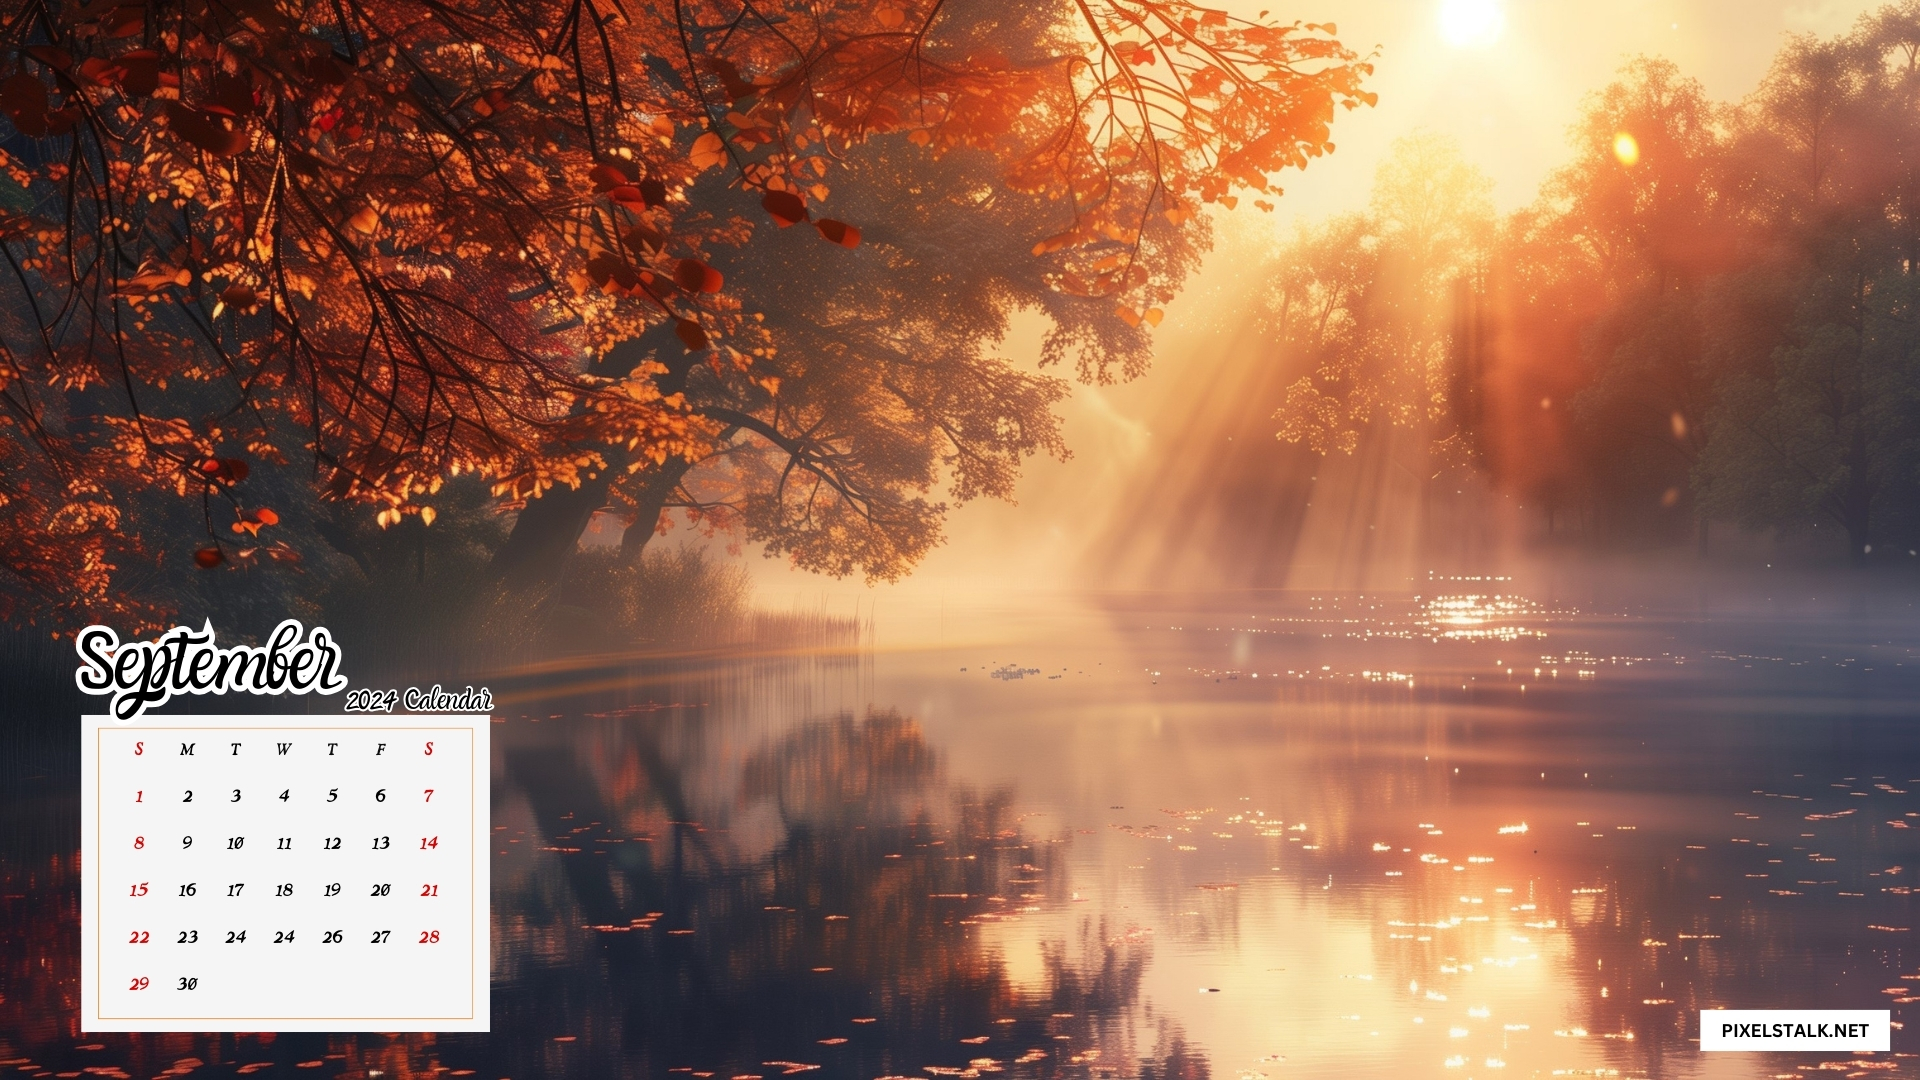Click the '2024 Calendar' subtitle text

419,699
